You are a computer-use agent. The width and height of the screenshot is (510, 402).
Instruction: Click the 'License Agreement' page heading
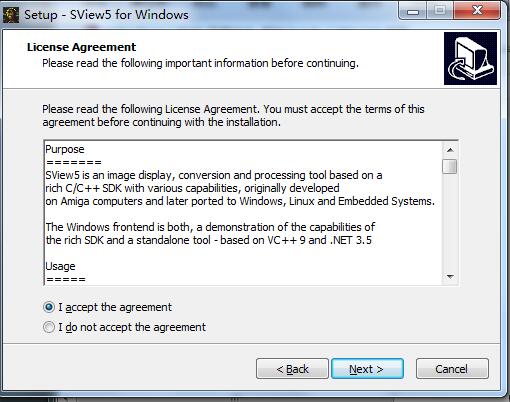point(81,47)
